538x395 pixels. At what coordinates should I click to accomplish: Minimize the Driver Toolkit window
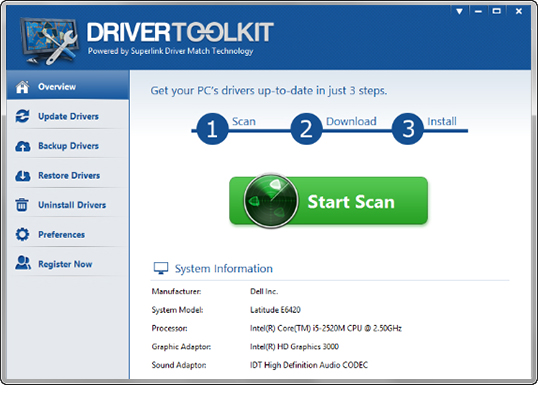coord(478,12)
